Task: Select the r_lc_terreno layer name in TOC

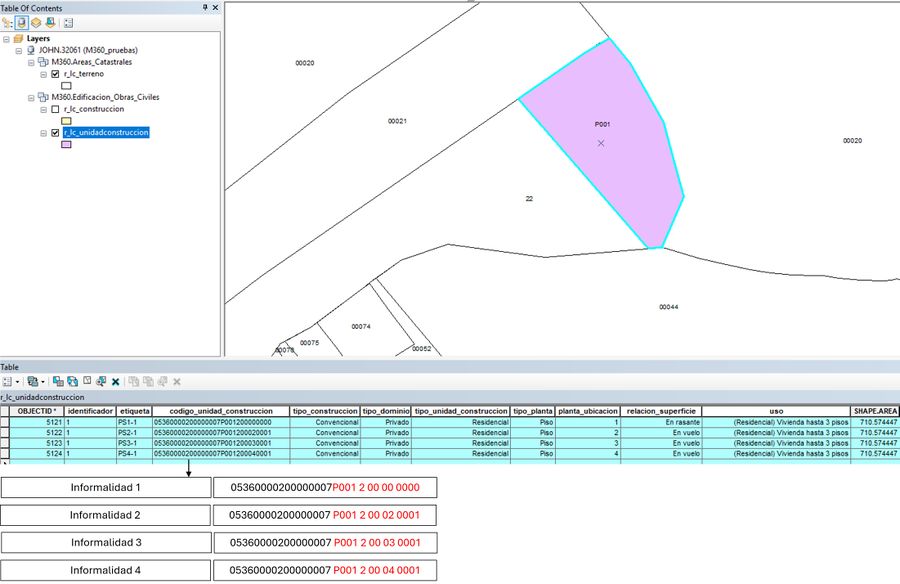Action: click(x=84, y=74)
